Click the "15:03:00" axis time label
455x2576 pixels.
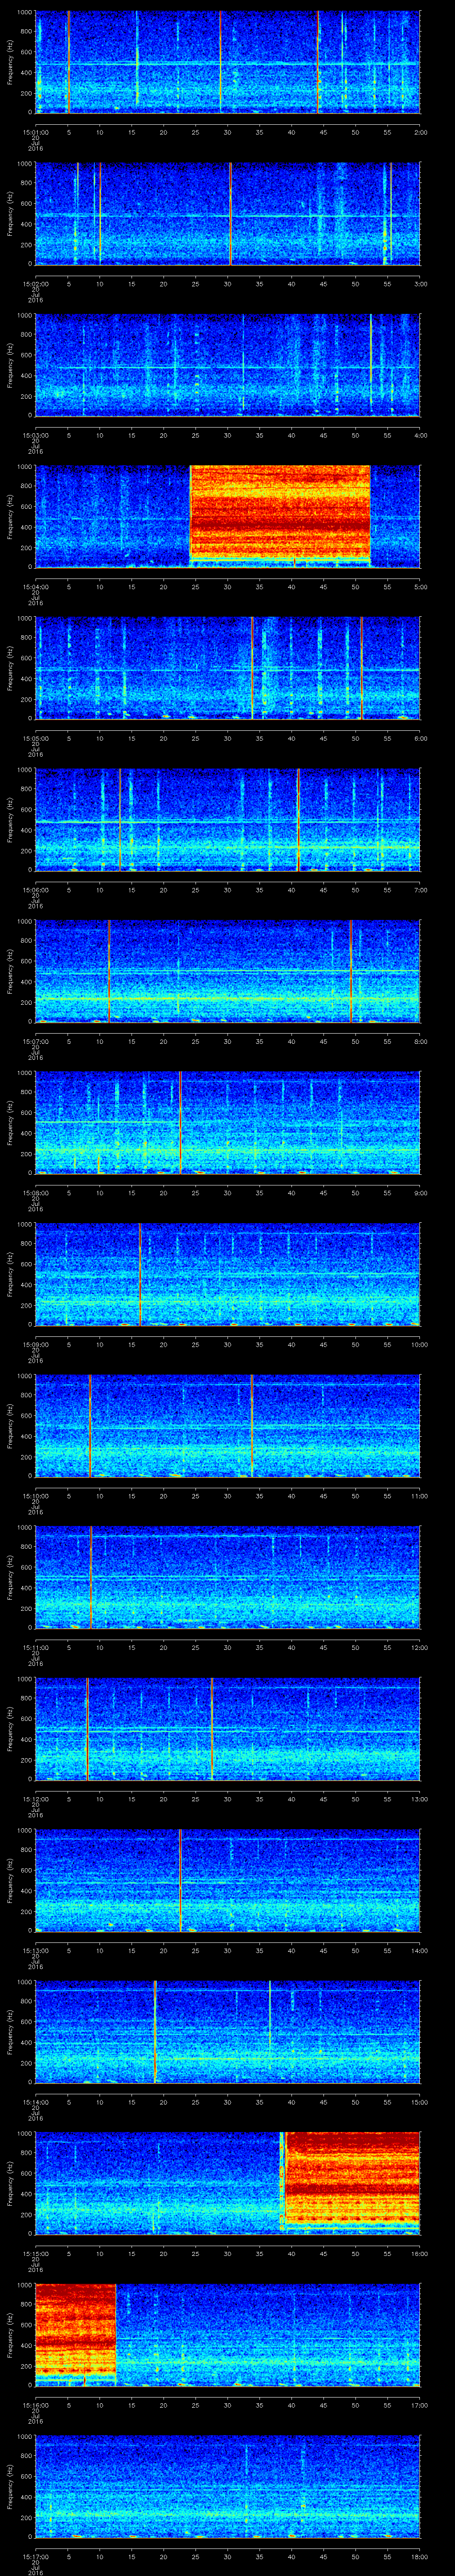35,435
